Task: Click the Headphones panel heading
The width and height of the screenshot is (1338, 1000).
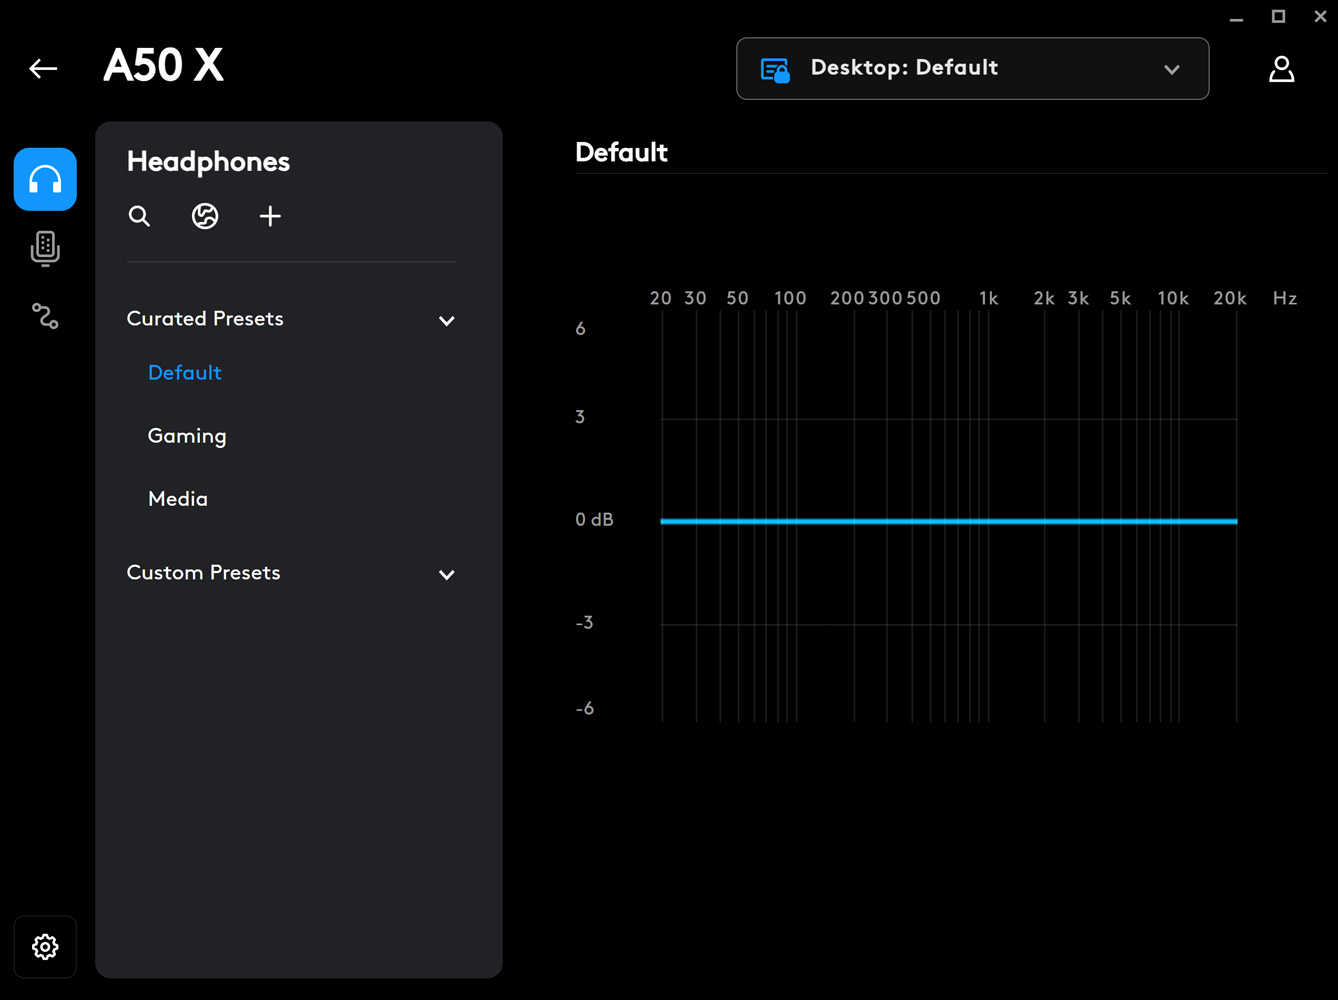Action: [x=208, y=162]
